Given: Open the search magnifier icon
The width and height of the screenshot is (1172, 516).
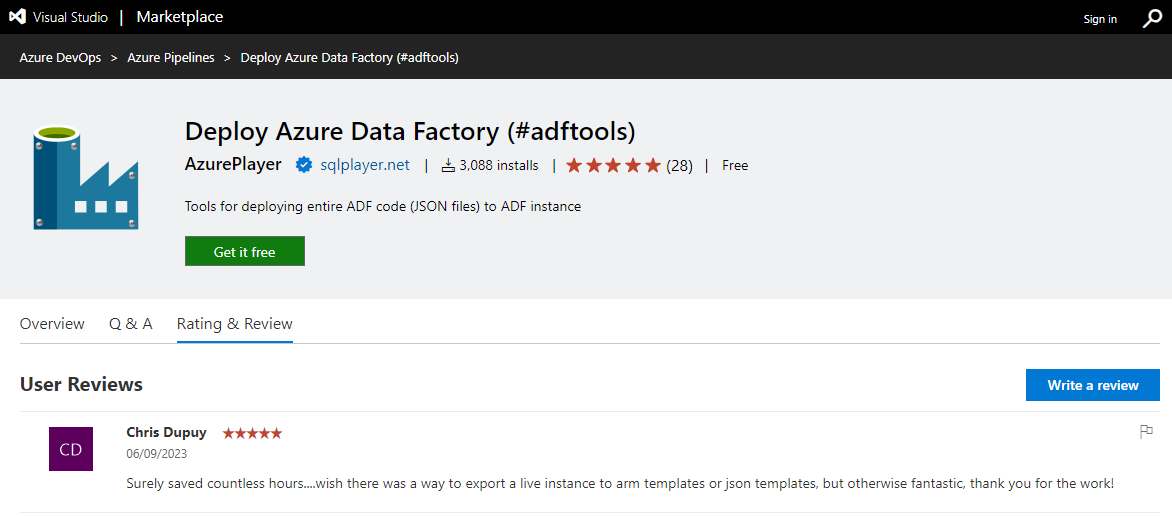Looking at the screenshot, I should (x=1152, y=19).
